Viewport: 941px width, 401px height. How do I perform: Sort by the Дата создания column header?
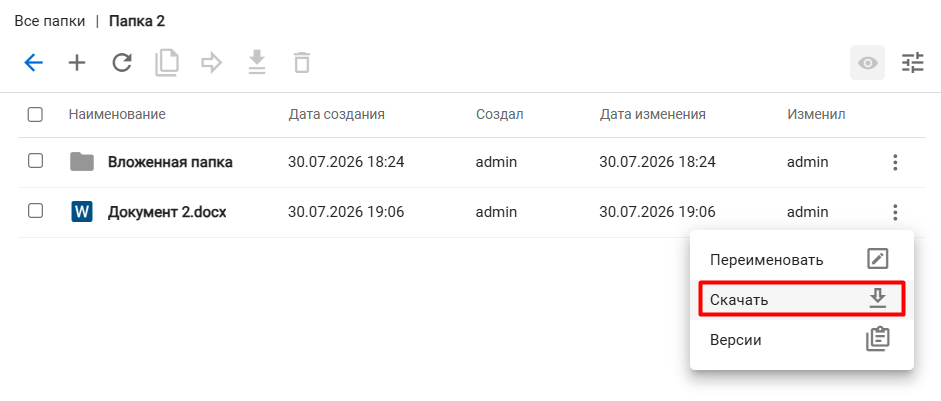click(x=336, y=114)
